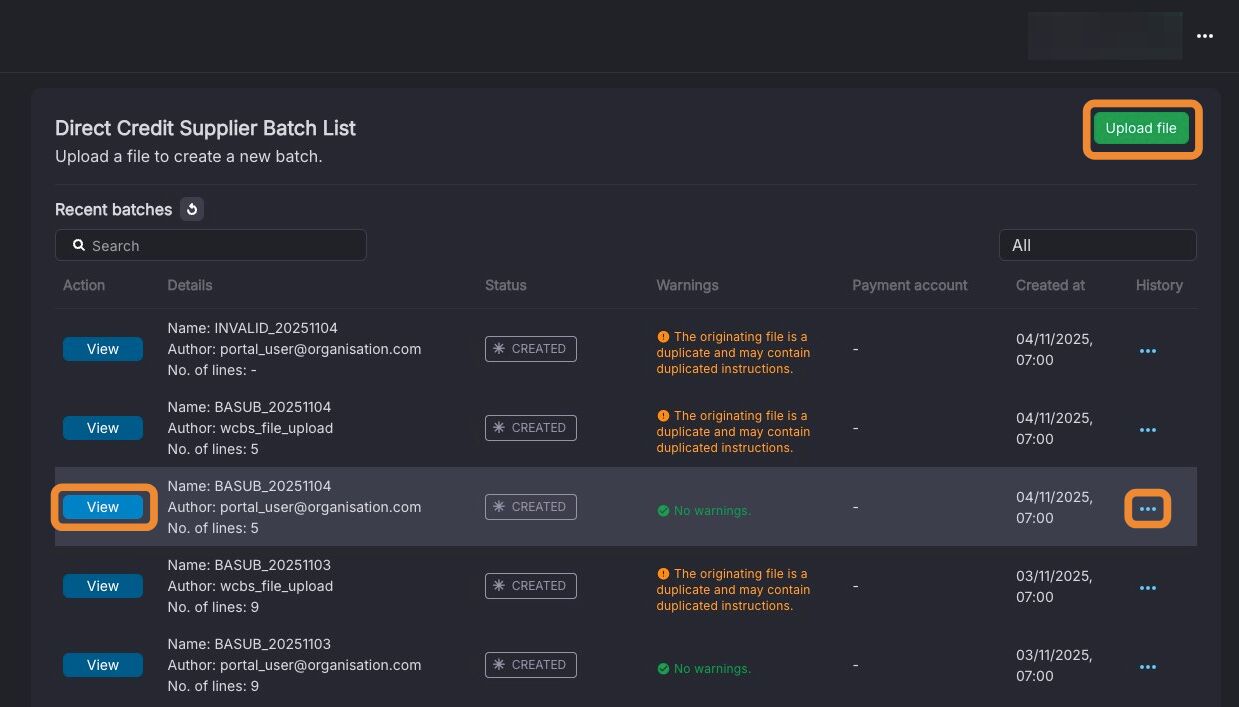
Task: Open history menu for INVALID_20251104 batch
Action: 1148,351
